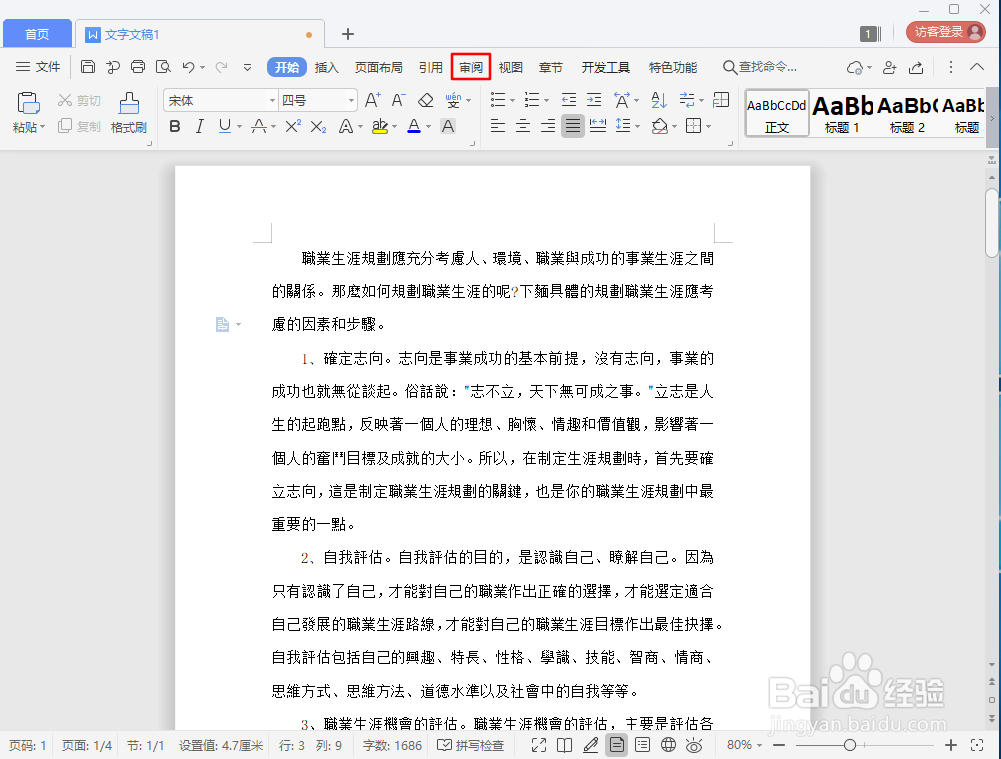Toggle Underline formatting
This screenshot has width=1001, height=759.
pos(225,126)
